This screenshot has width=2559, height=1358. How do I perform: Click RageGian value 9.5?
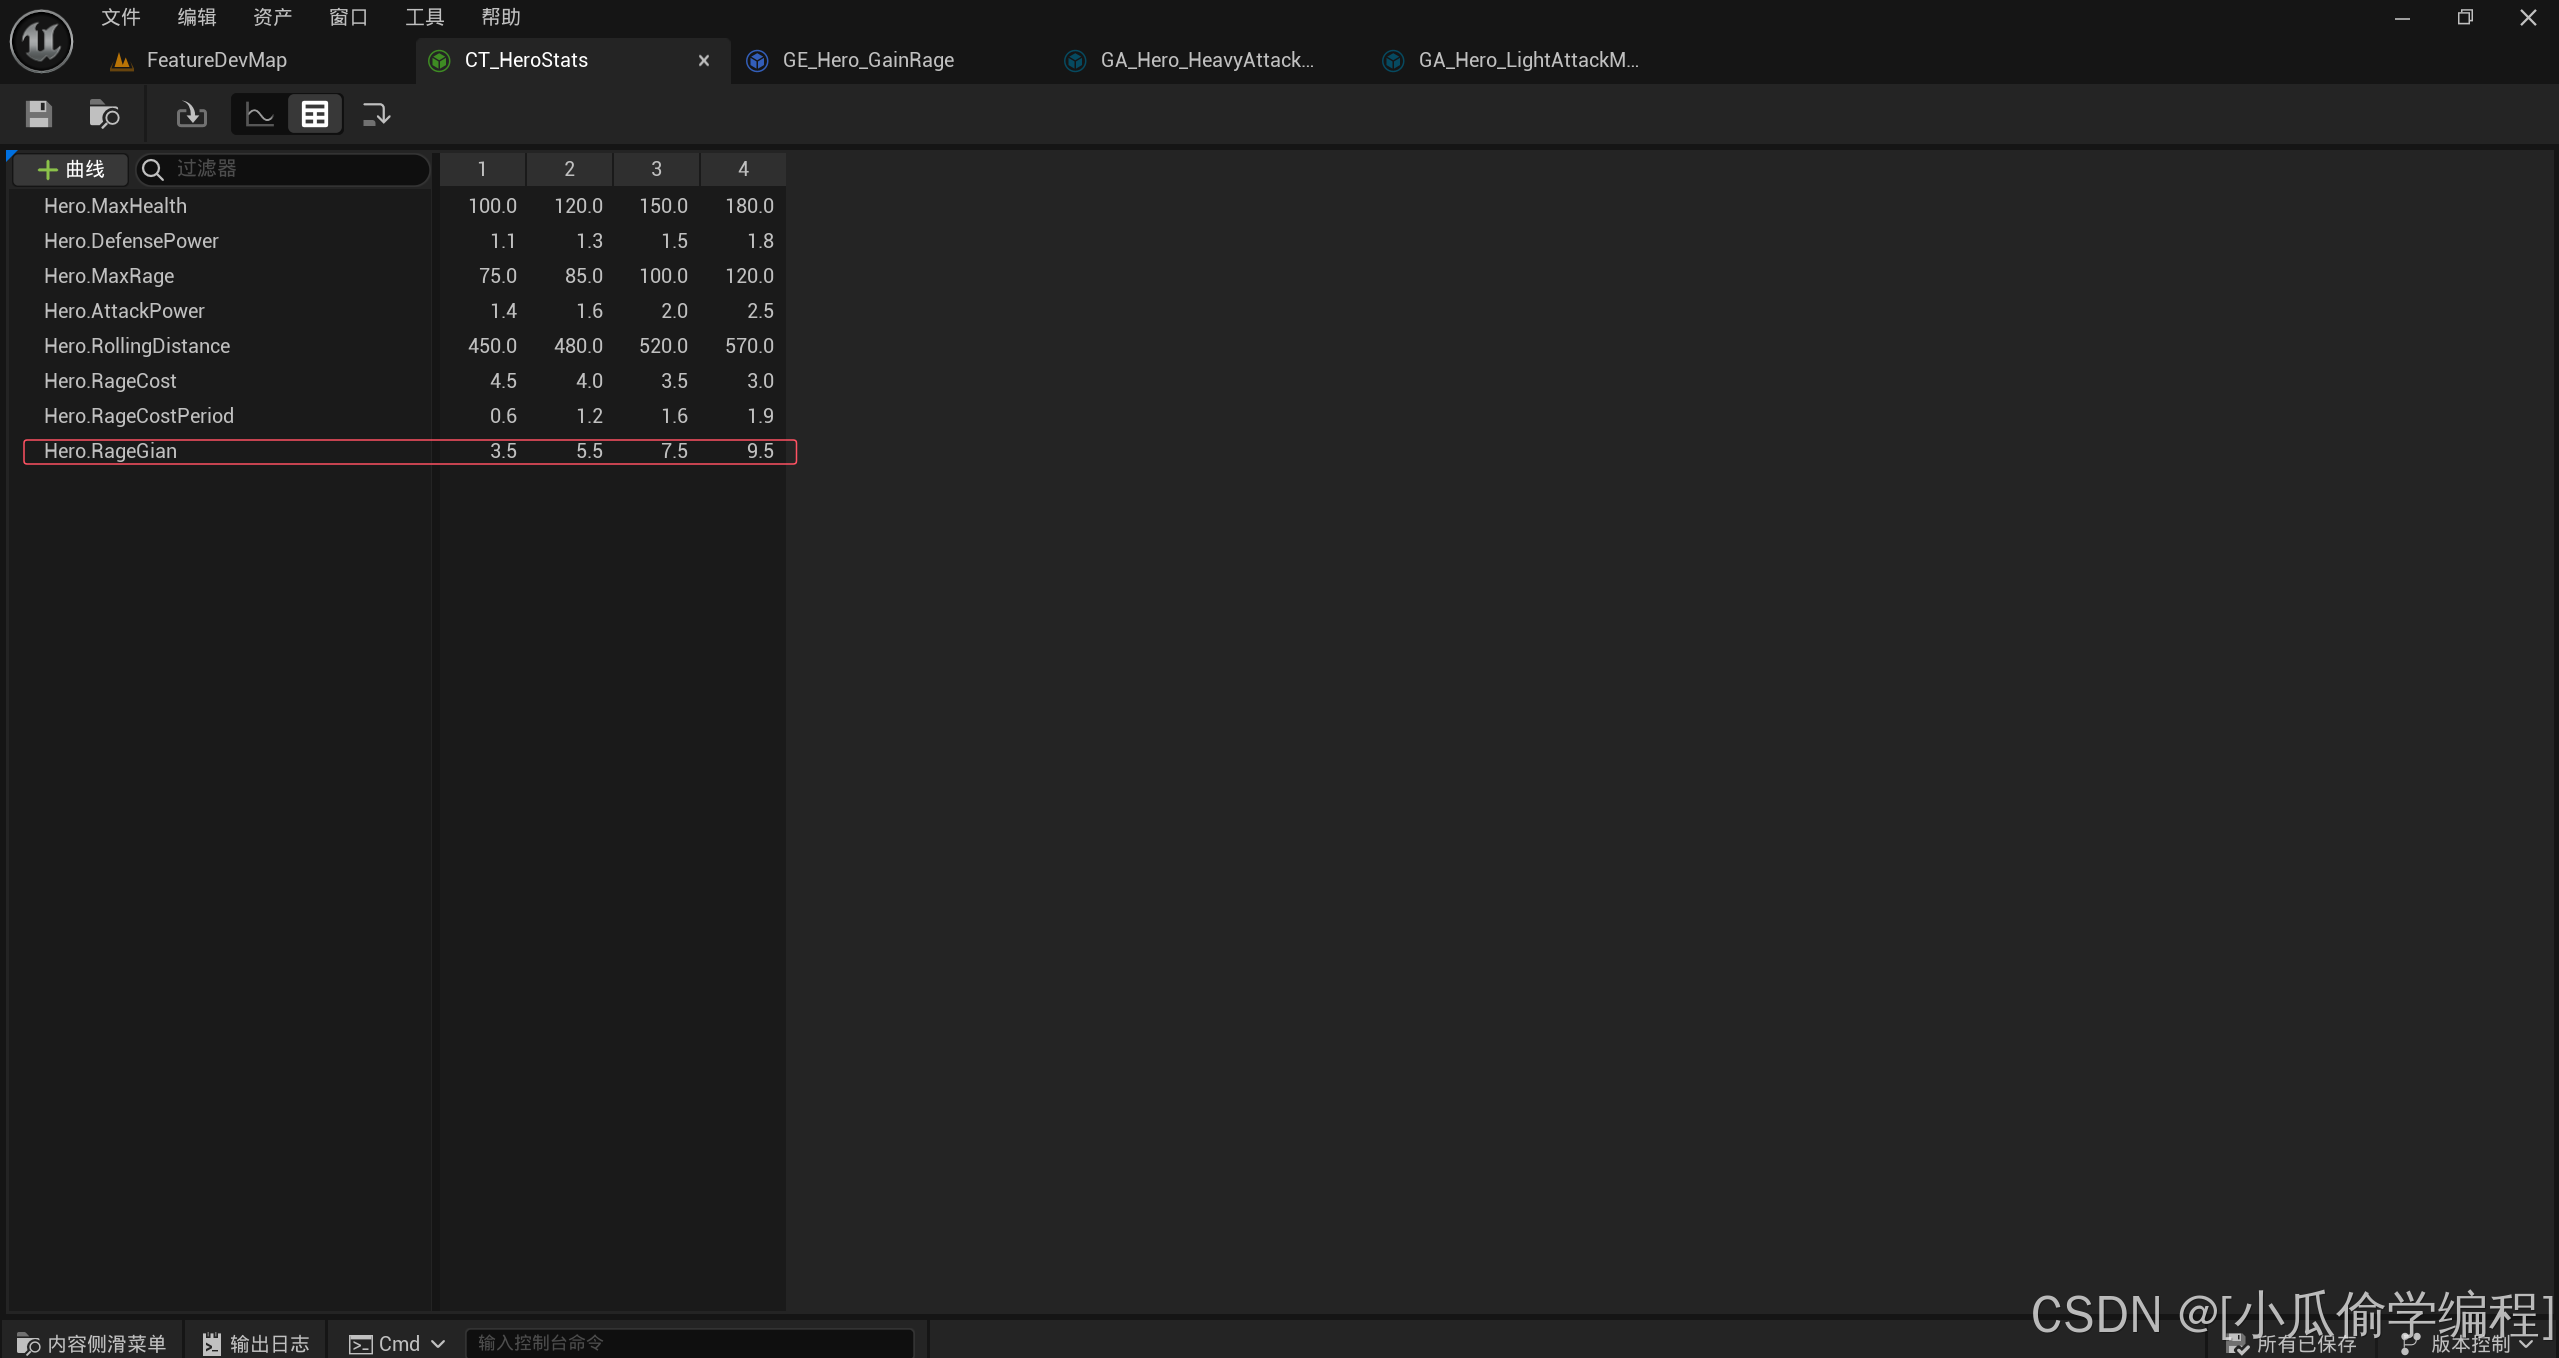[x=760, y=451]
